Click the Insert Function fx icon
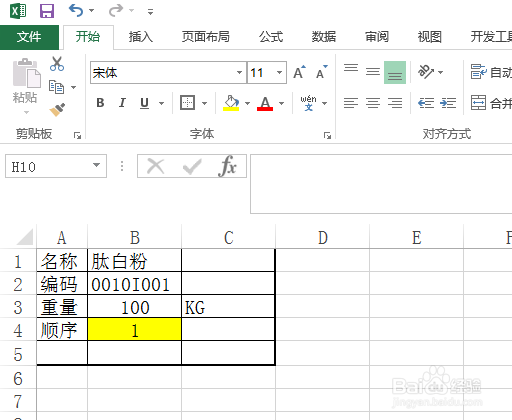This screenshot has height=420, width=512. [228, 166]
